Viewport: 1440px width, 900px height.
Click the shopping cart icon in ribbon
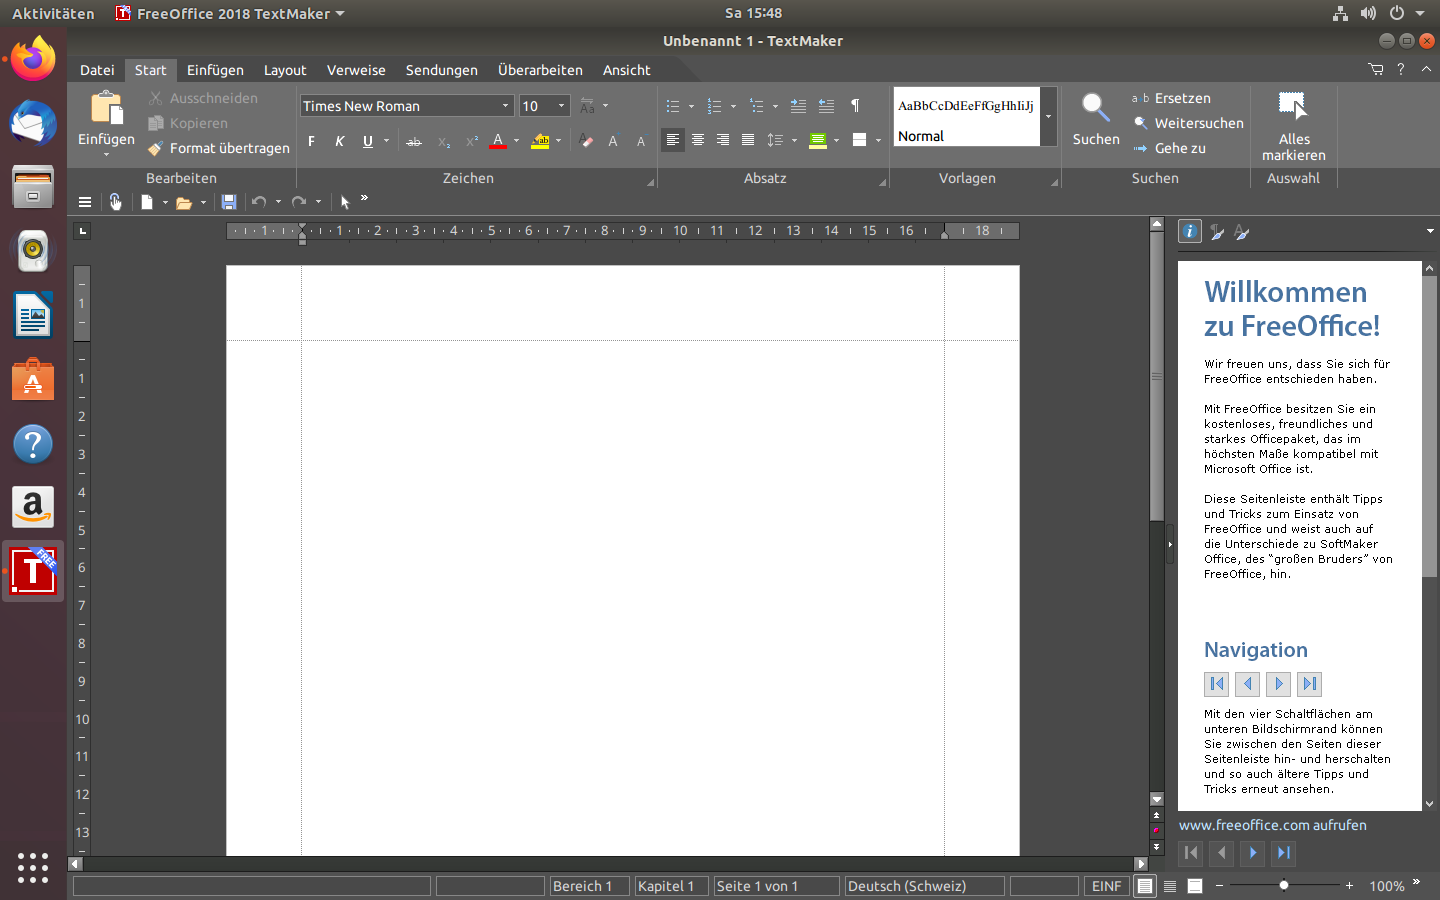(x=1376, y=69)
